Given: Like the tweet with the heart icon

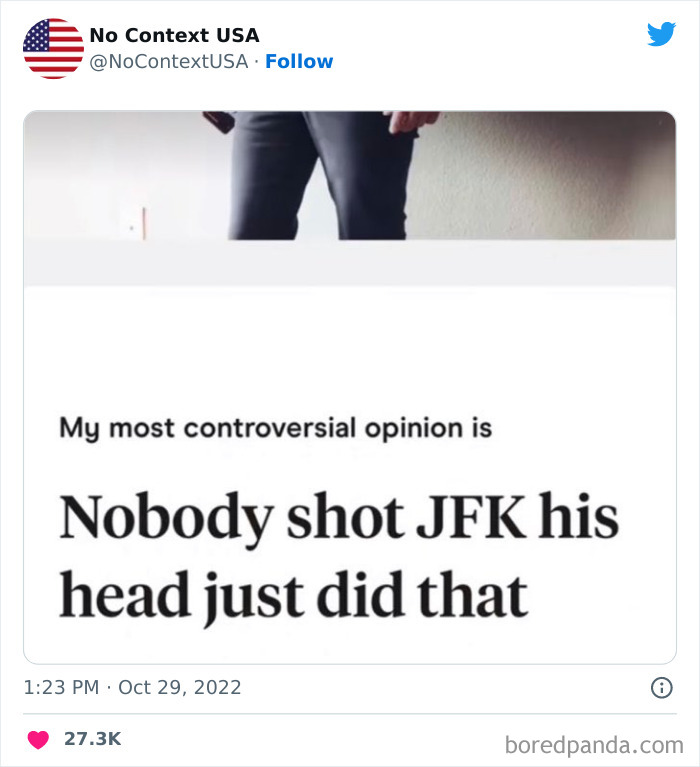Looking at the screenshot, I should [38, 740].
